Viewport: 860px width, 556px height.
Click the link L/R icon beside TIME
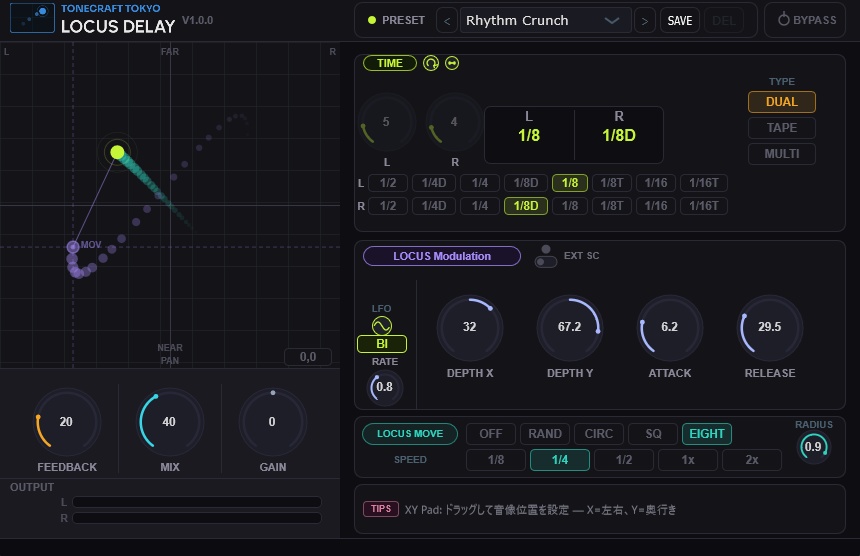click(452, 64)
